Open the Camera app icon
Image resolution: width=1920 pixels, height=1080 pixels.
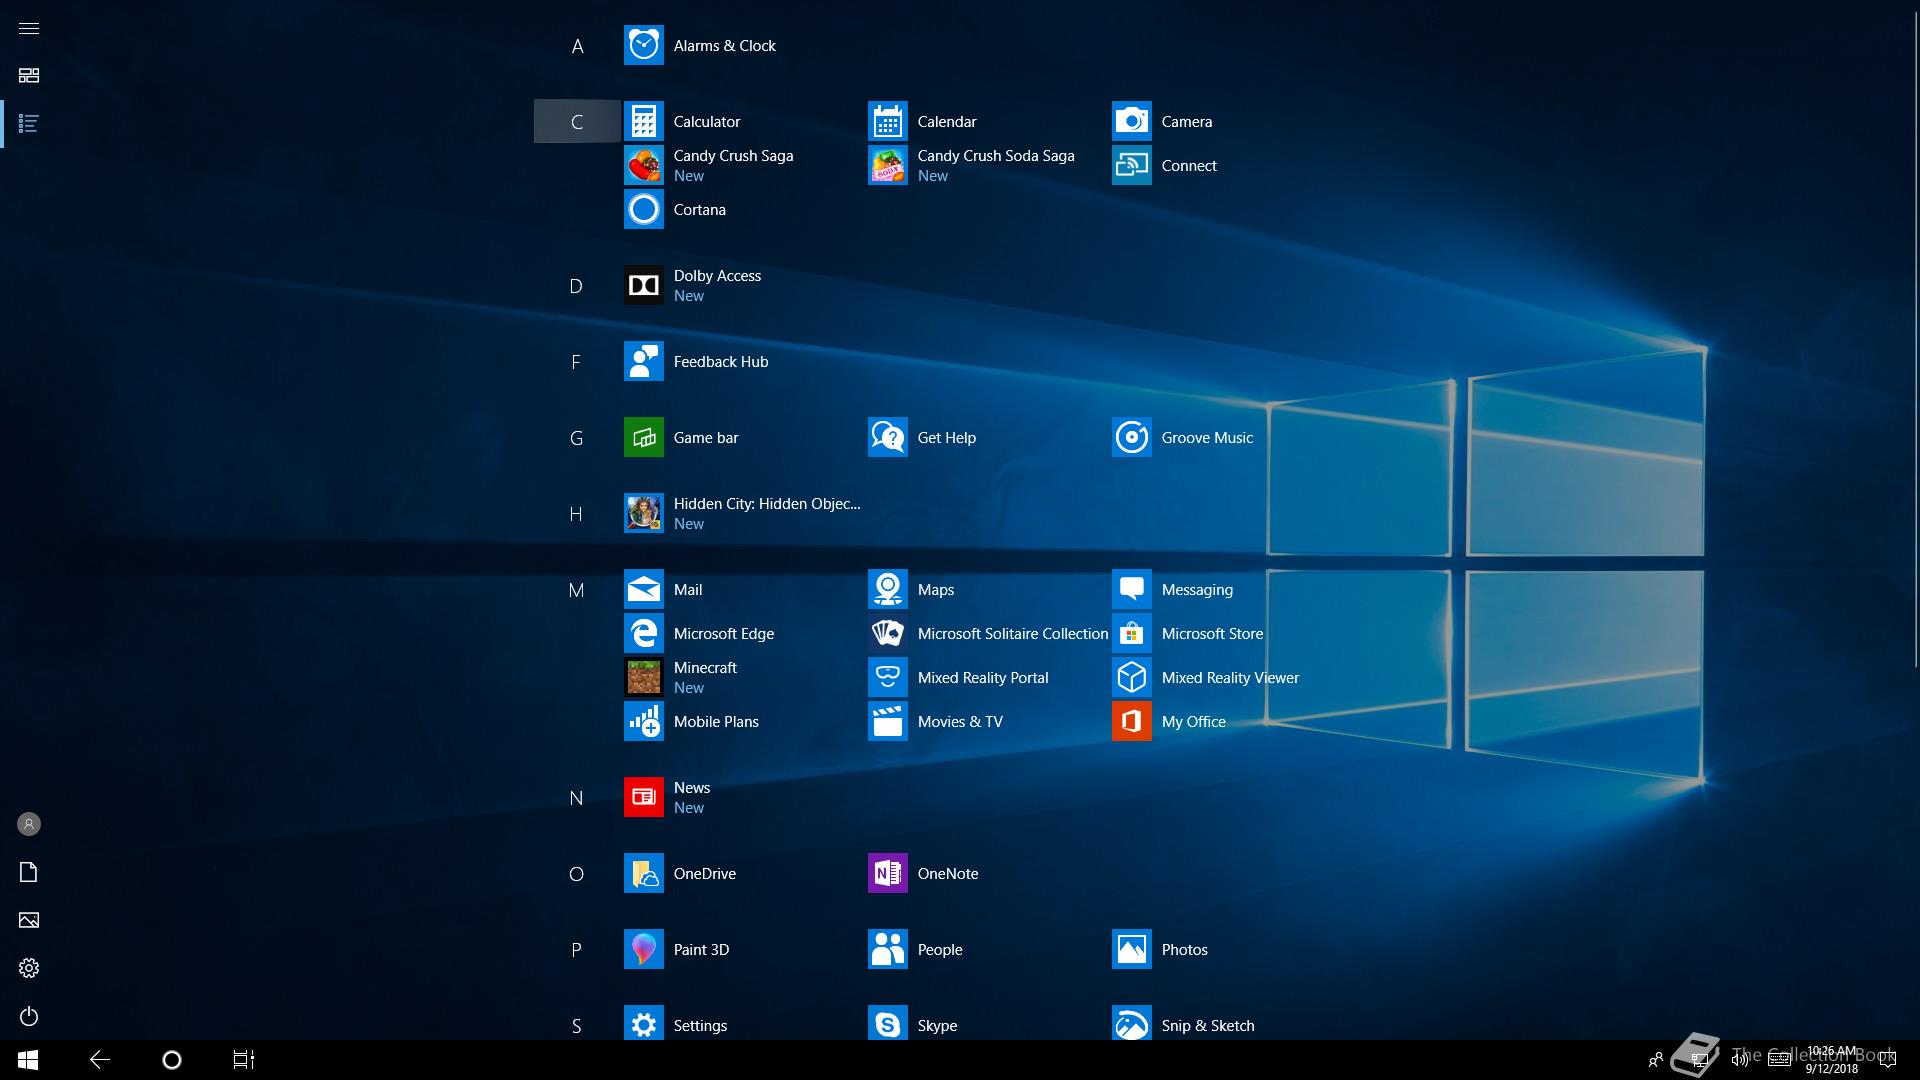pos(1131,121)
